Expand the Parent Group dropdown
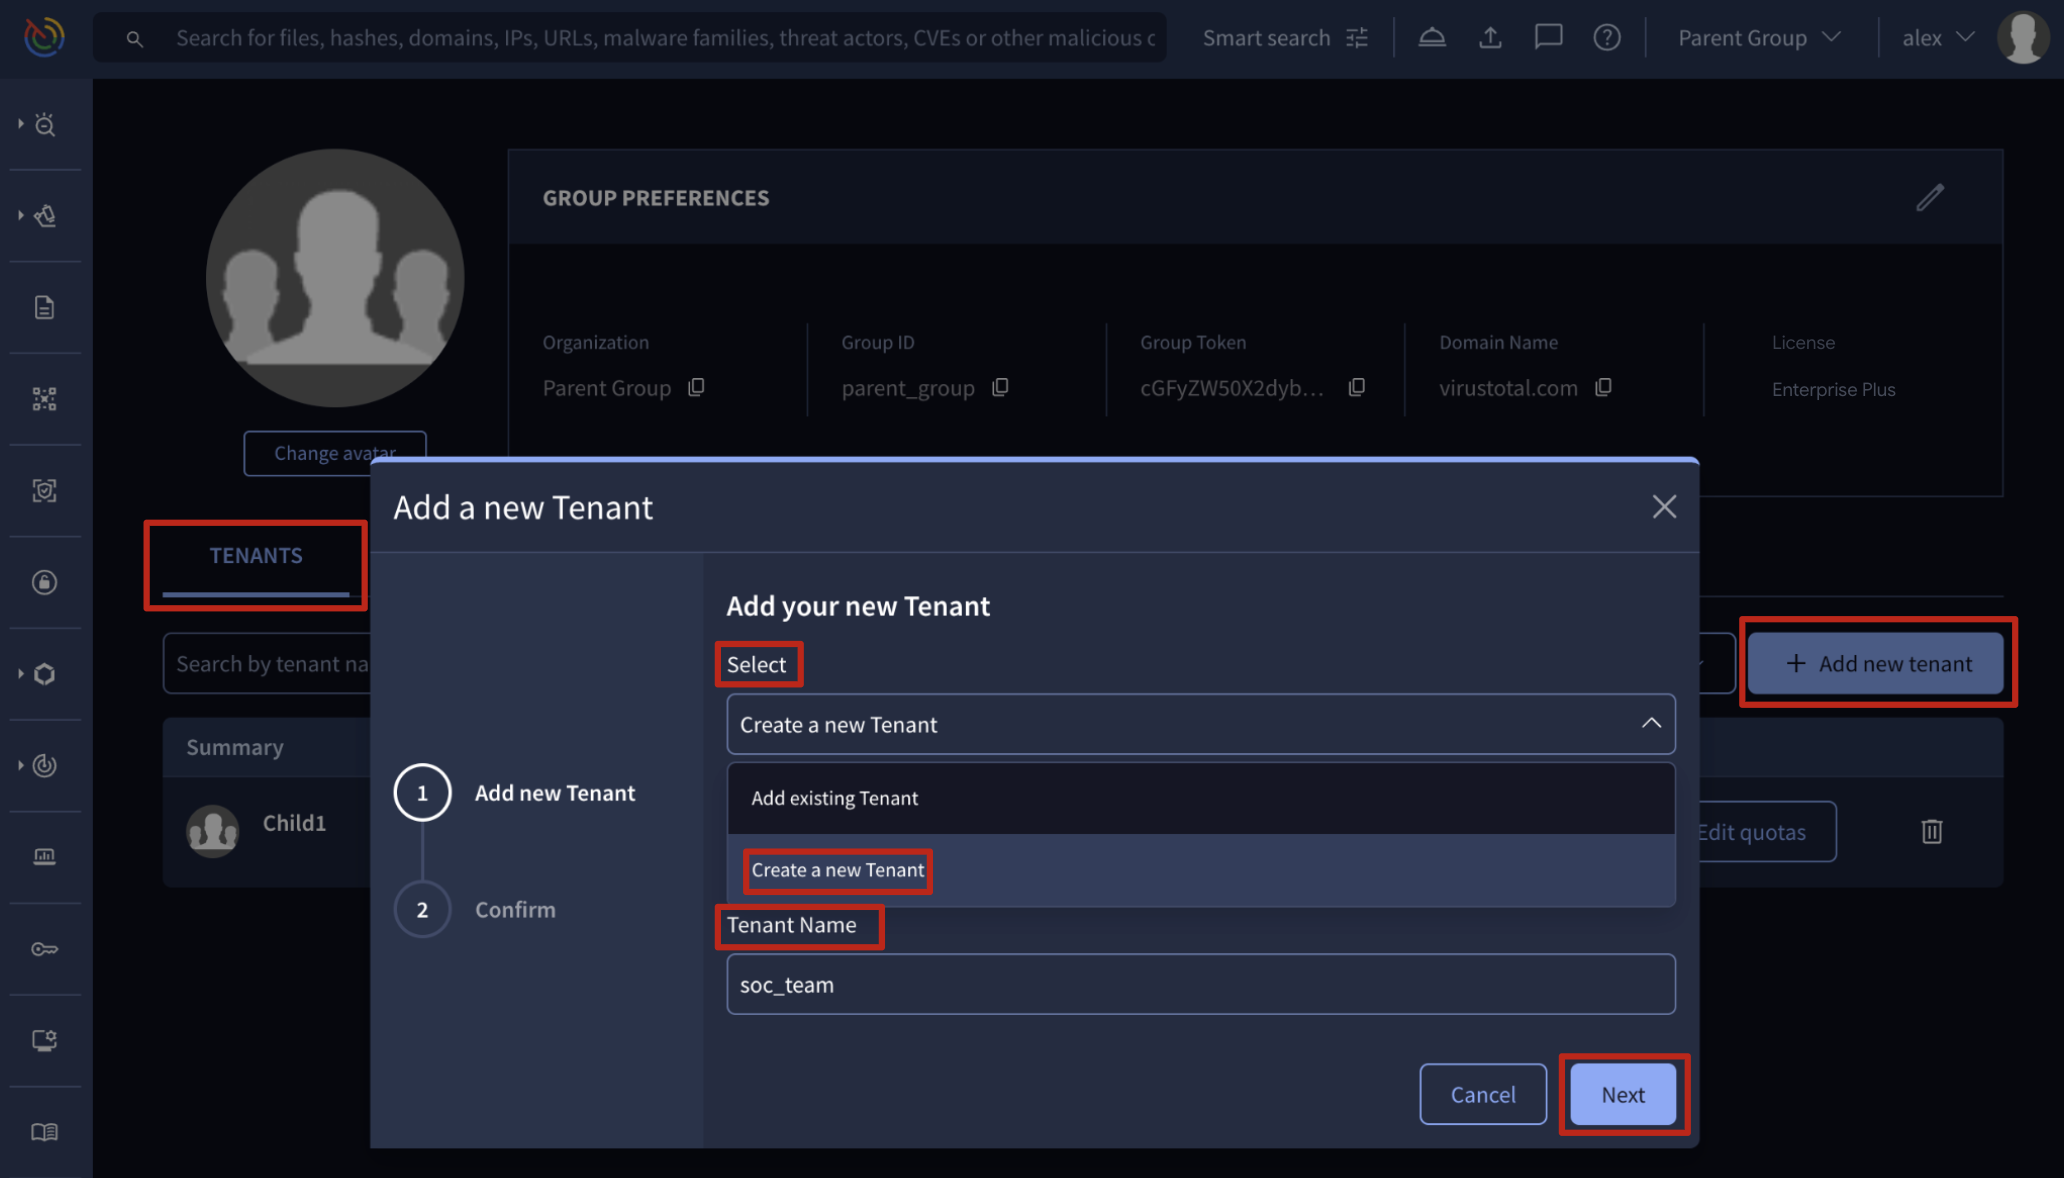Image resolution: width=2064 pixels, height=1178 pixels. click(x=1759, y=38)
